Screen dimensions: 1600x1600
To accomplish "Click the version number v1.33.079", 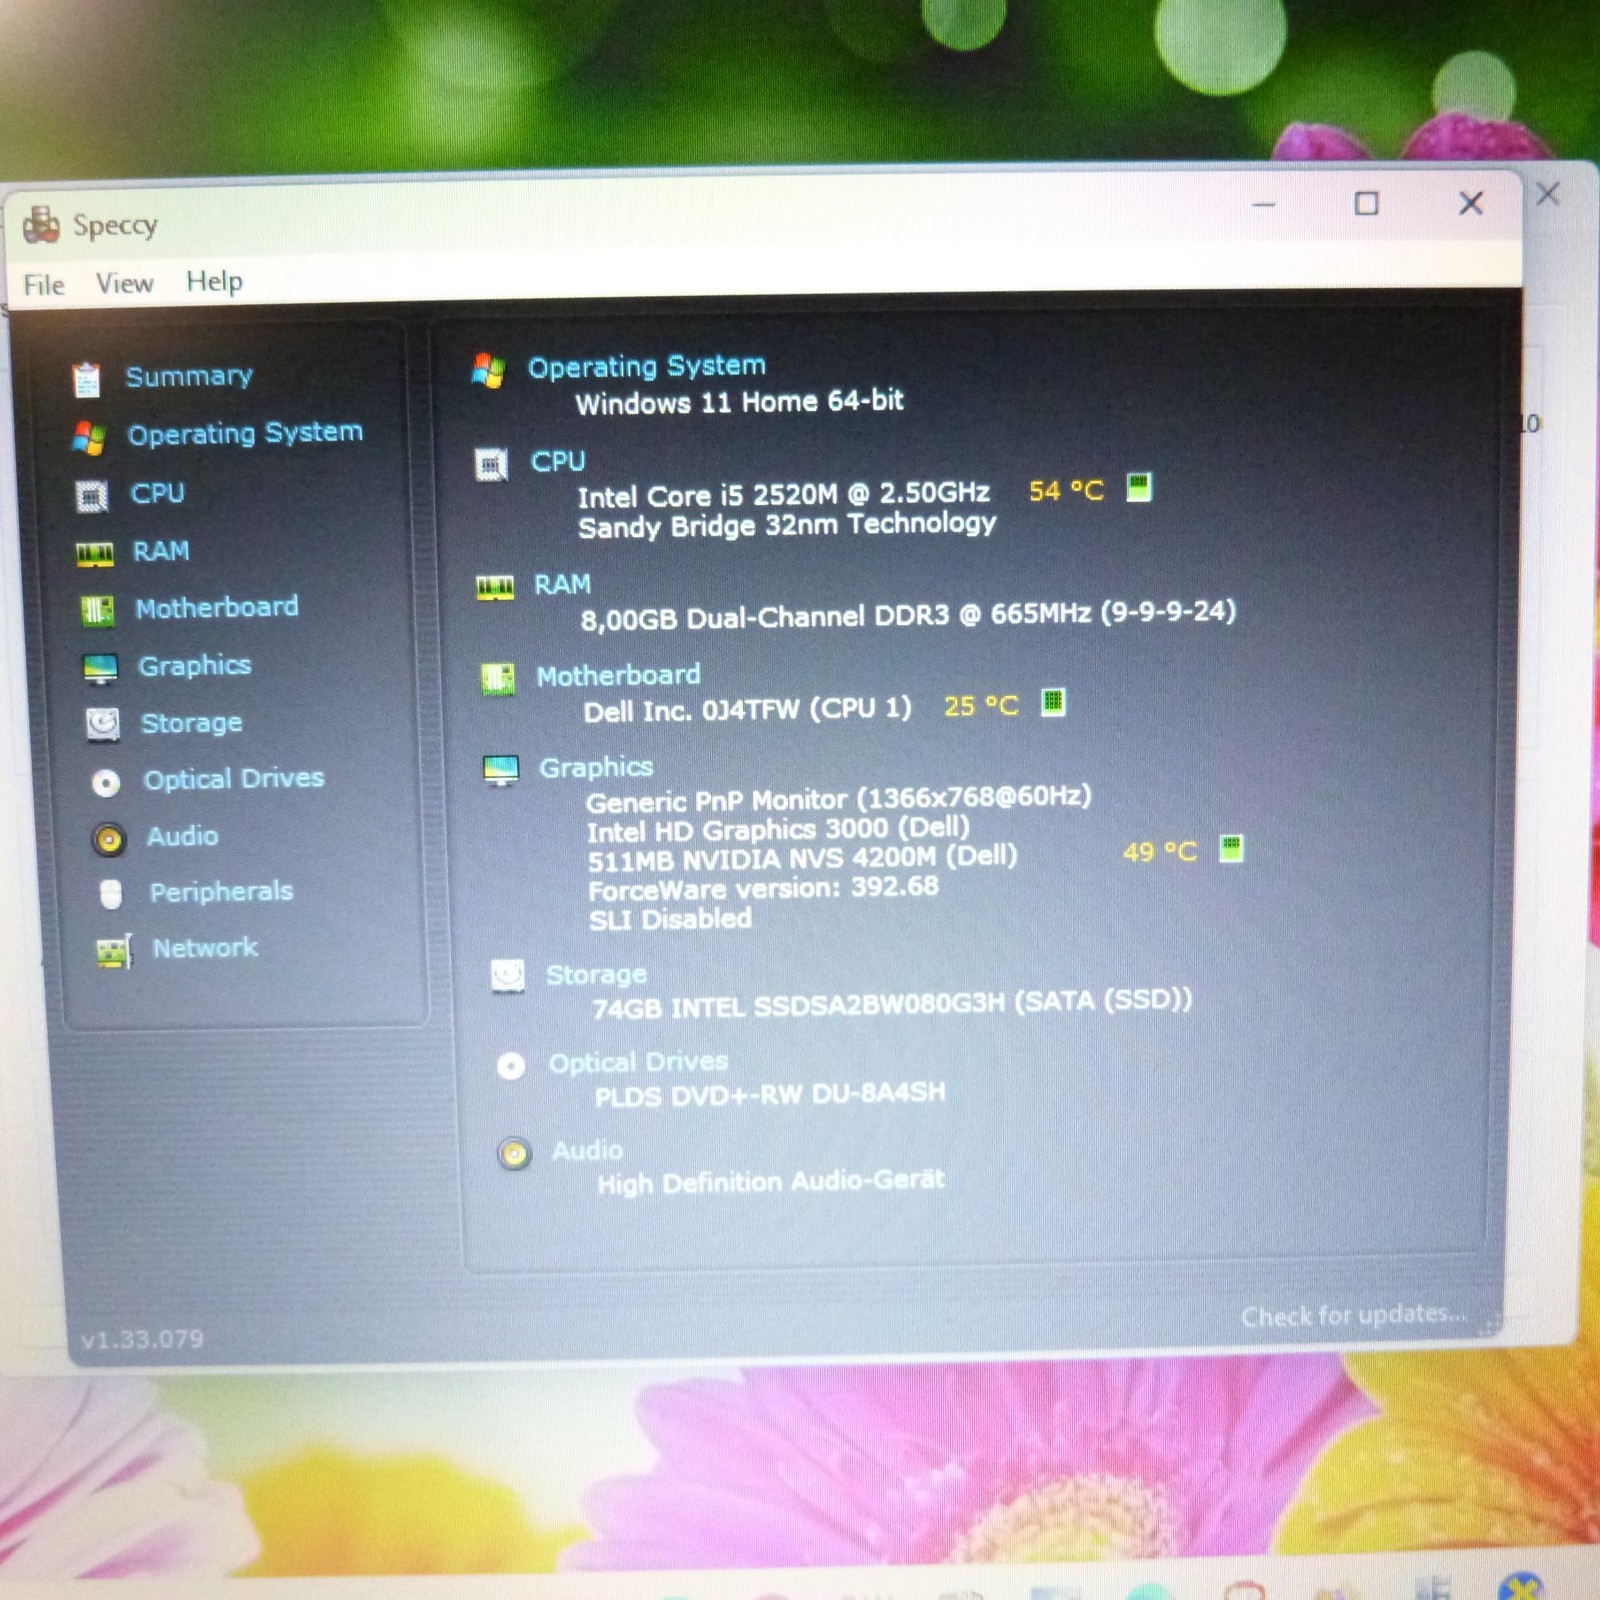I will pos(142,1339).
